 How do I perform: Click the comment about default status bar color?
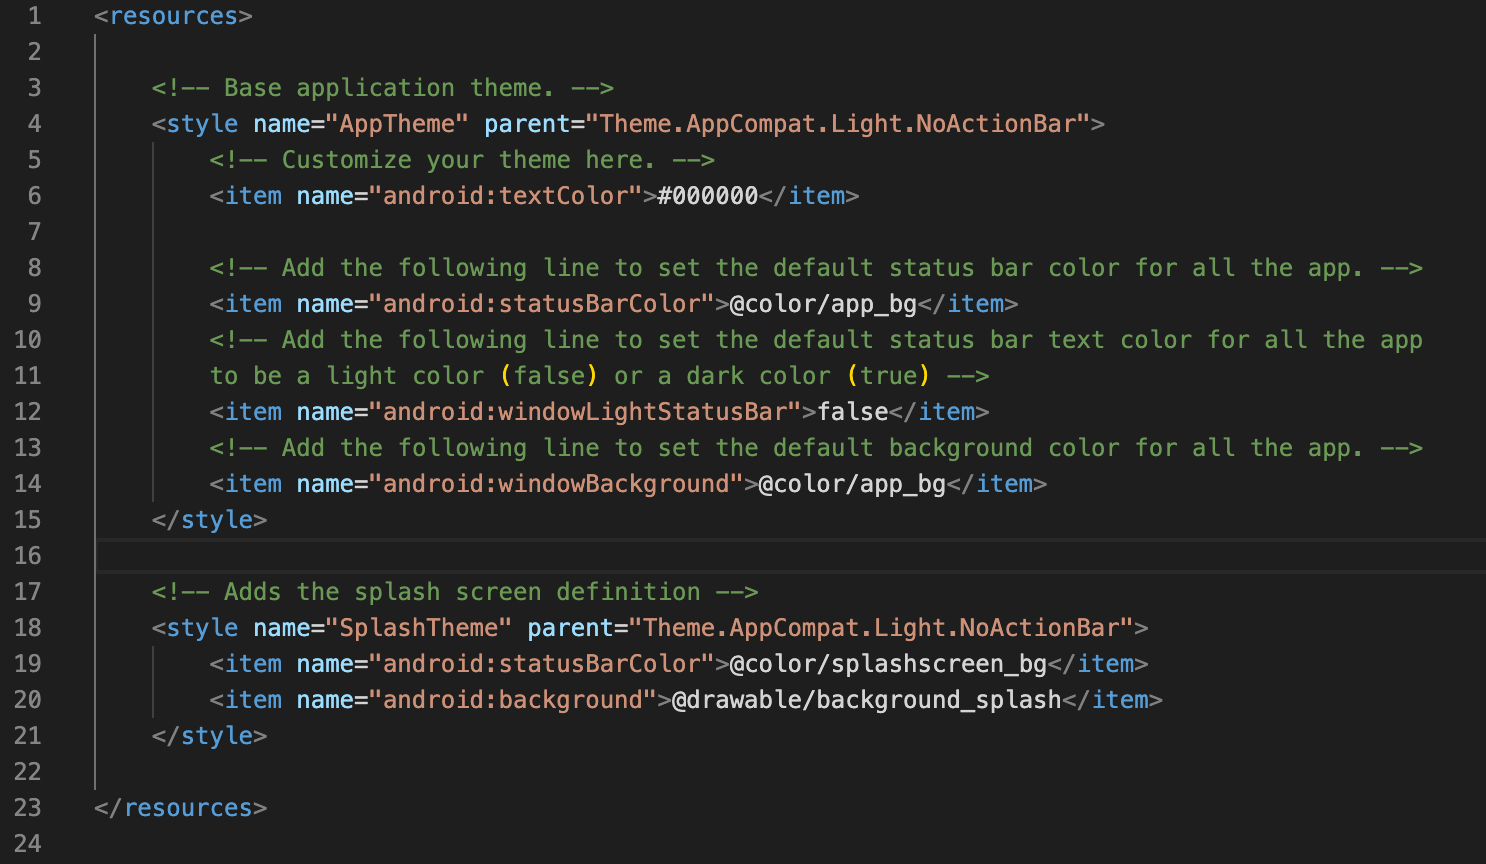(816, 268)
